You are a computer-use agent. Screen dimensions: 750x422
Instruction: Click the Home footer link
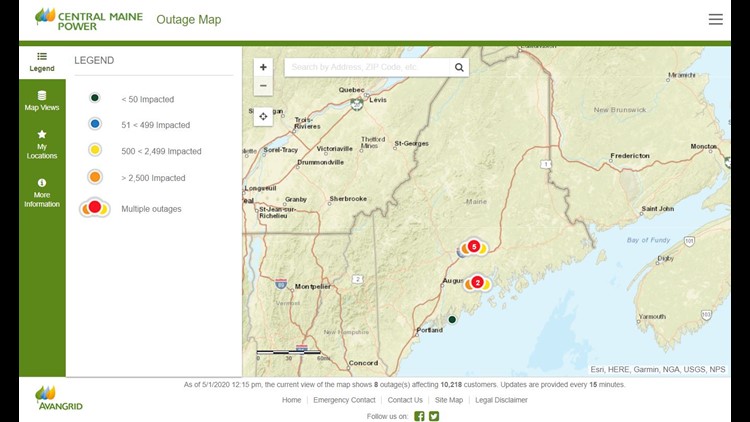[x=291, y=400]
